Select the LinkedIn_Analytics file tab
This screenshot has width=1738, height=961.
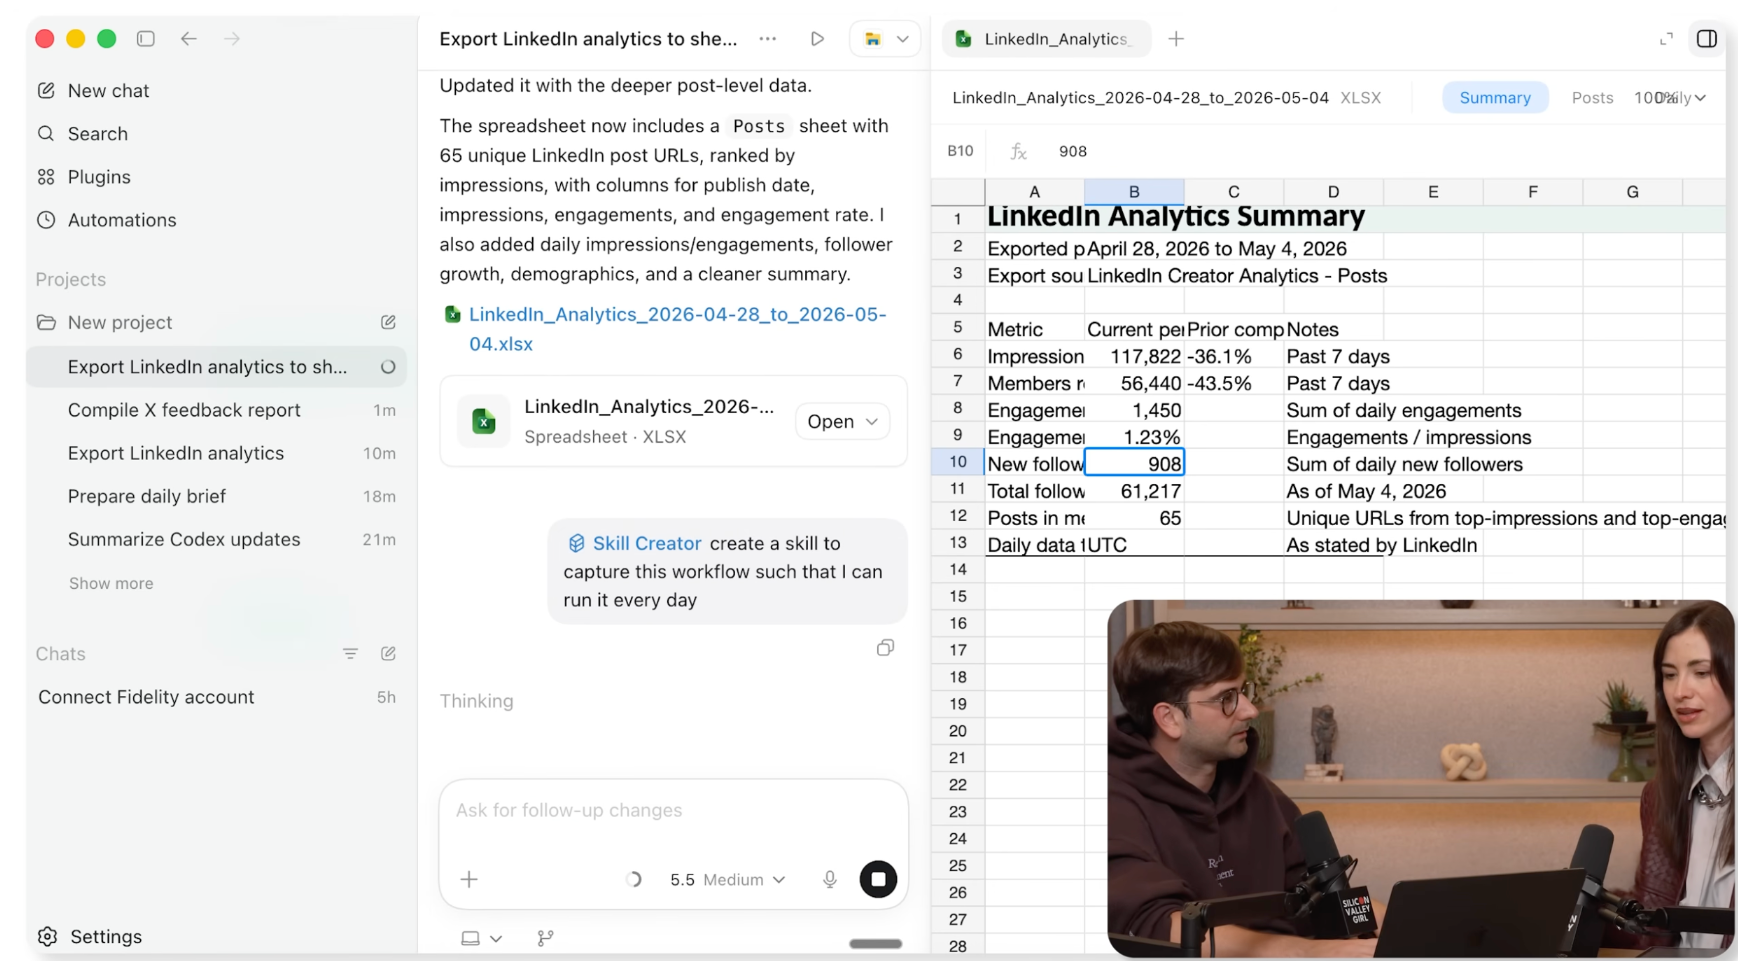tap(1047, 39)
